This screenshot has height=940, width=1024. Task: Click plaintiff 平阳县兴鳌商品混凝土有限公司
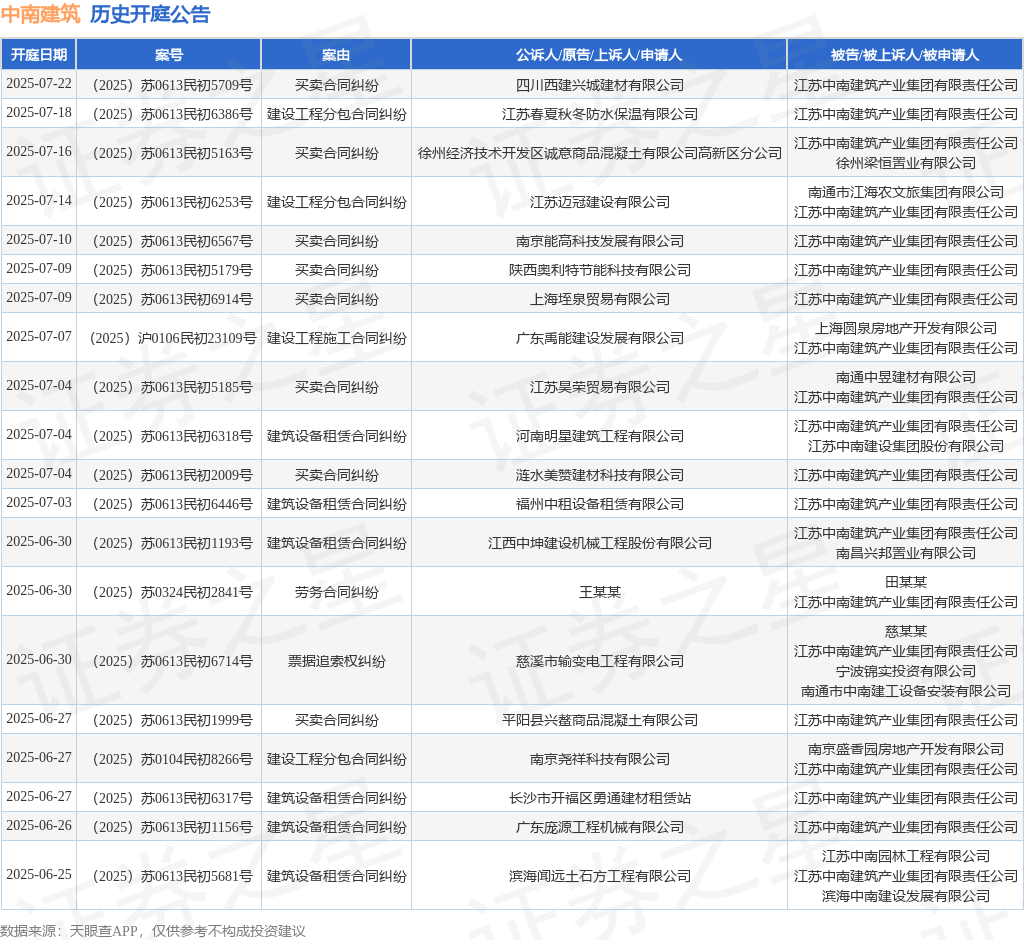[x=600, y=721]
